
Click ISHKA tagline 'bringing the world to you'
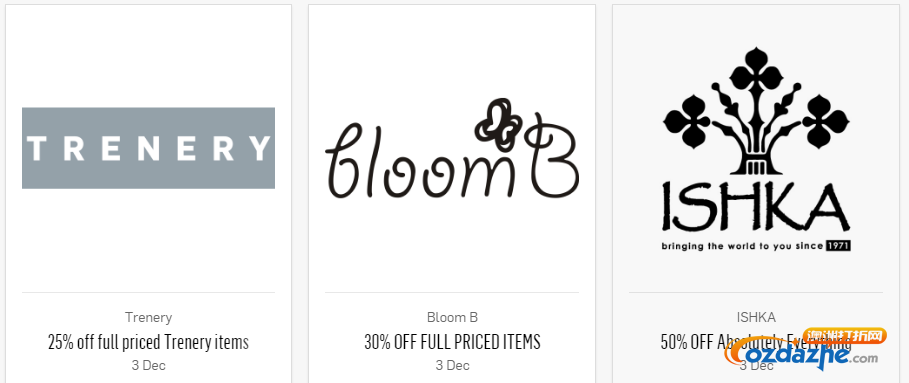point(729,246)
